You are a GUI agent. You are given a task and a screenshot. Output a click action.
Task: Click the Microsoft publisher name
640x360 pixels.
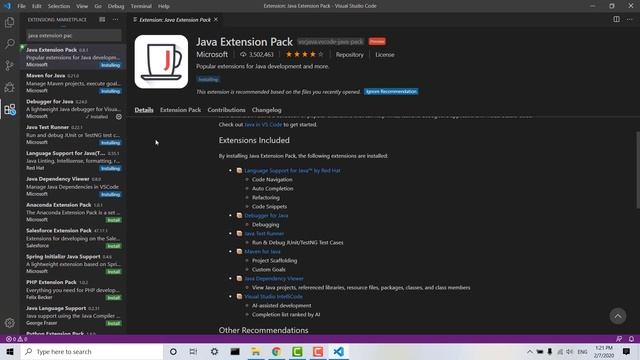(x=212, y=54)
